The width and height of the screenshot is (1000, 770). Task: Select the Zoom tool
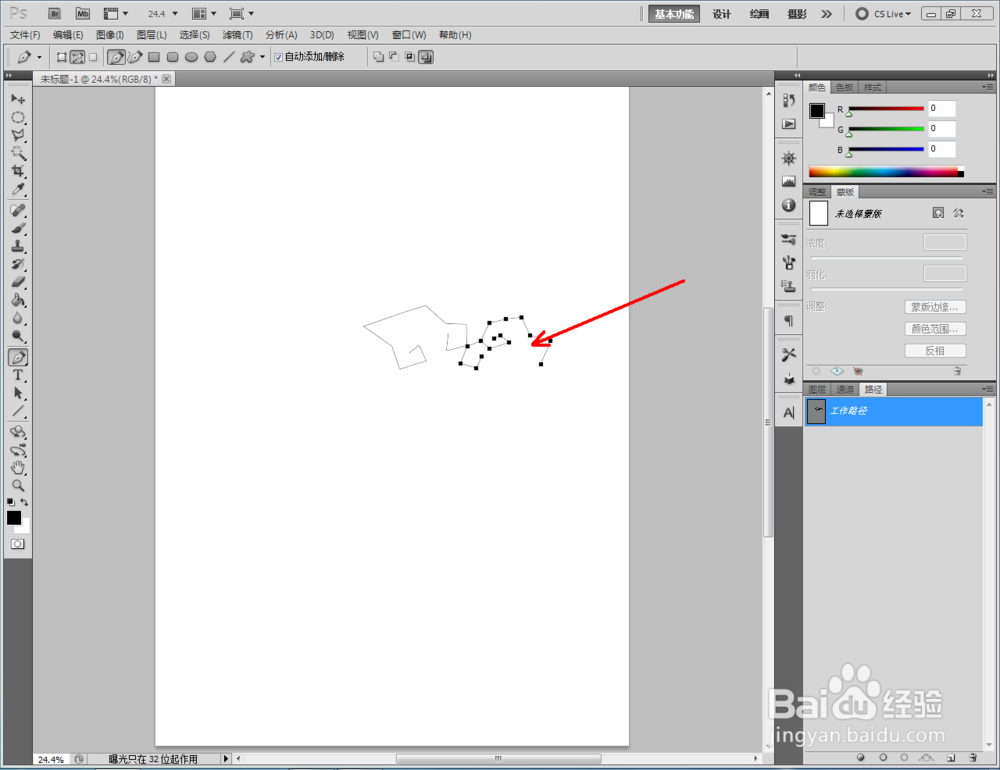pos(18,485)
